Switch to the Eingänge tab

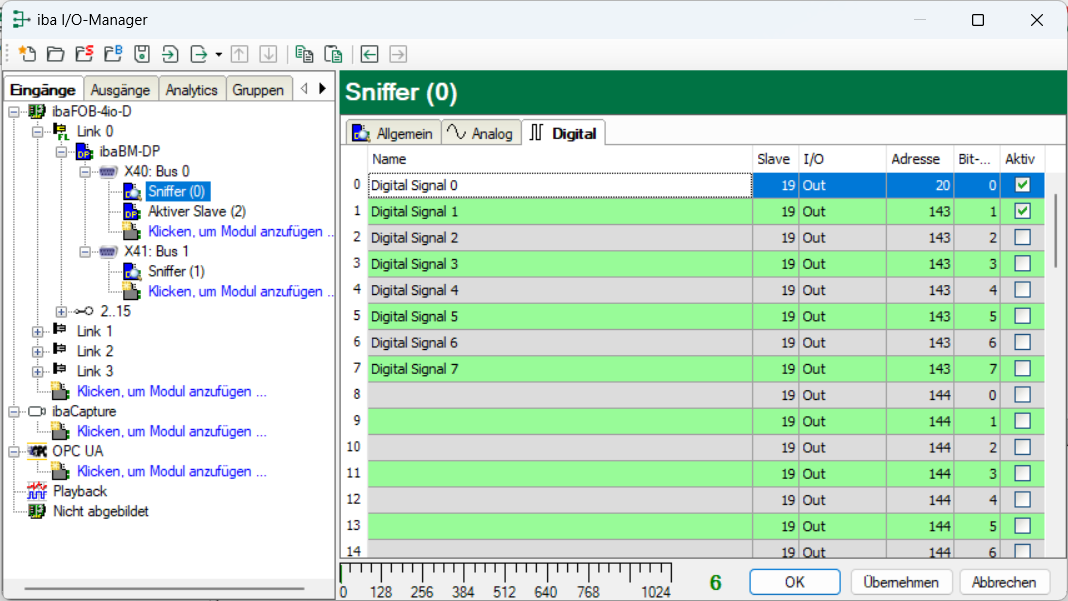point(43,90)
